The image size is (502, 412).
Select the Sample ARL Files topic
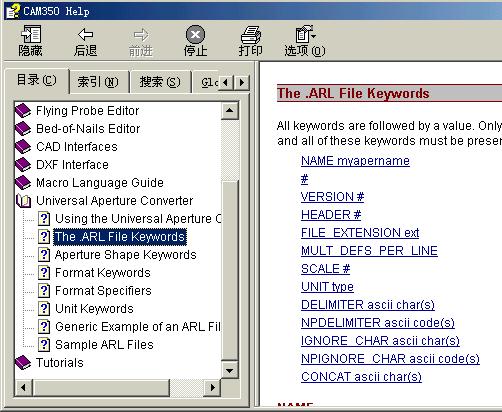click(104, 345)
